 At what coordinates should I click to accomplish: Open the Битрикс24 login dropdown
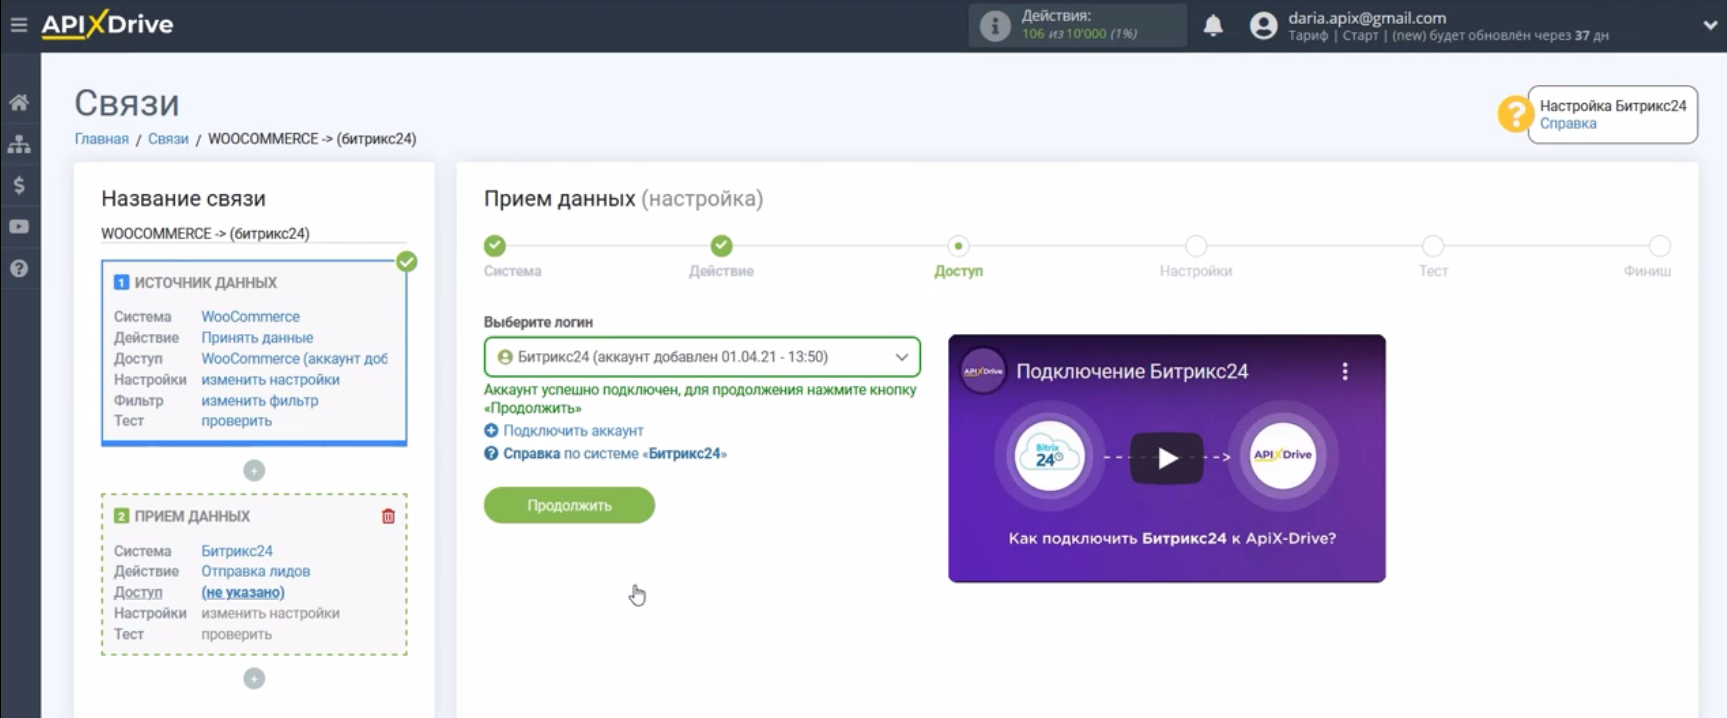(x=702, y=357)
